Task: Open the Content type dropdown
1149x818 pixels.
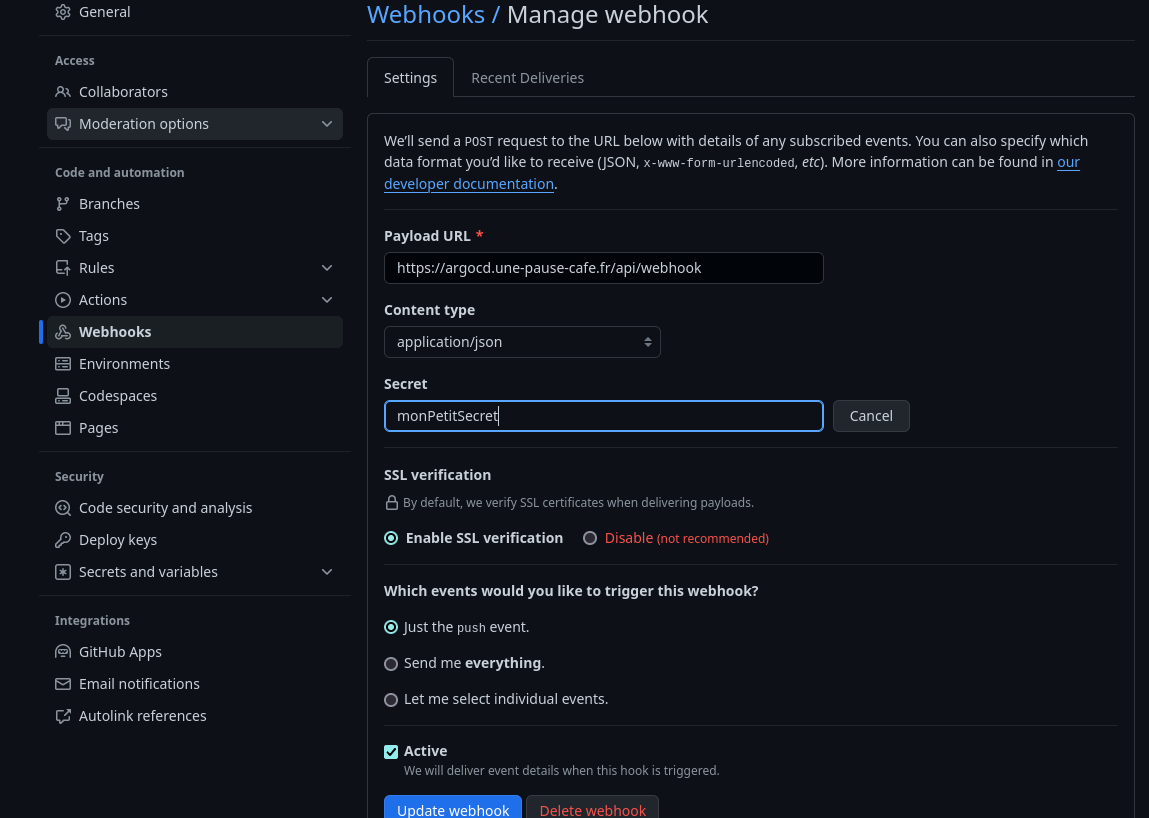Action: click(x=522, y=341)
